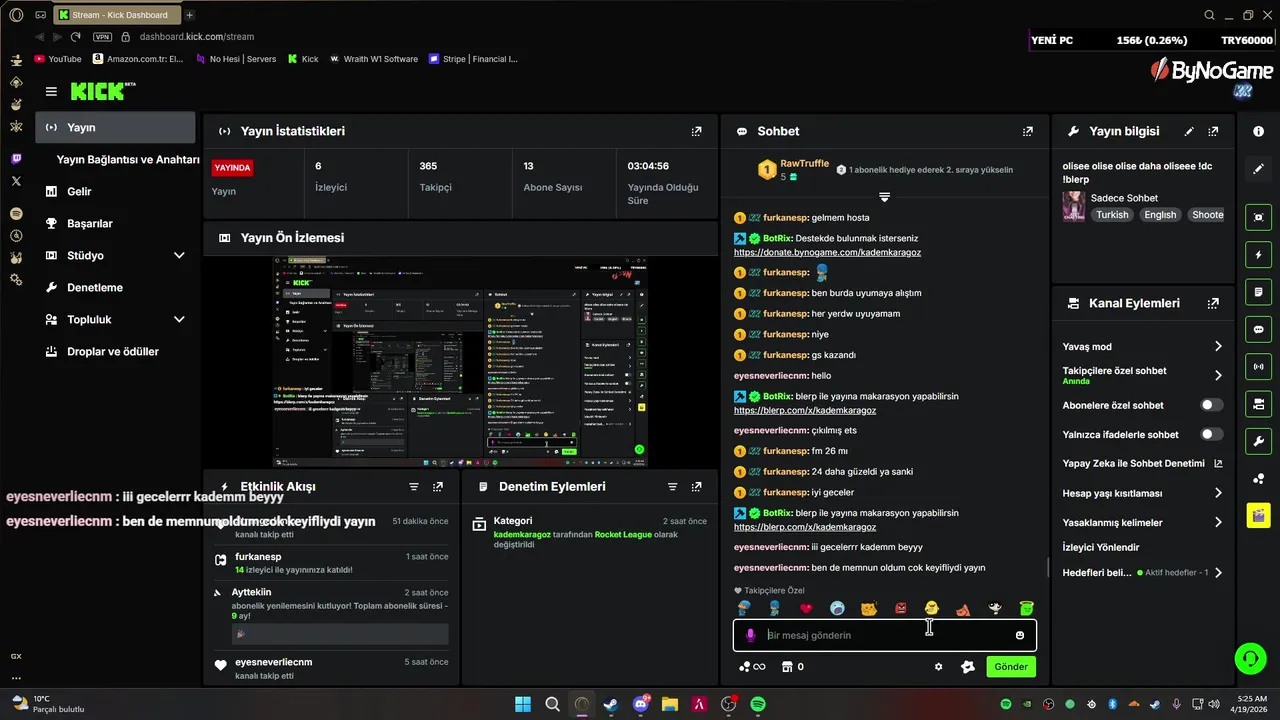Click the chat identity badge icon
Viewport: 1280px width, 720px height.
click(967, 667)
